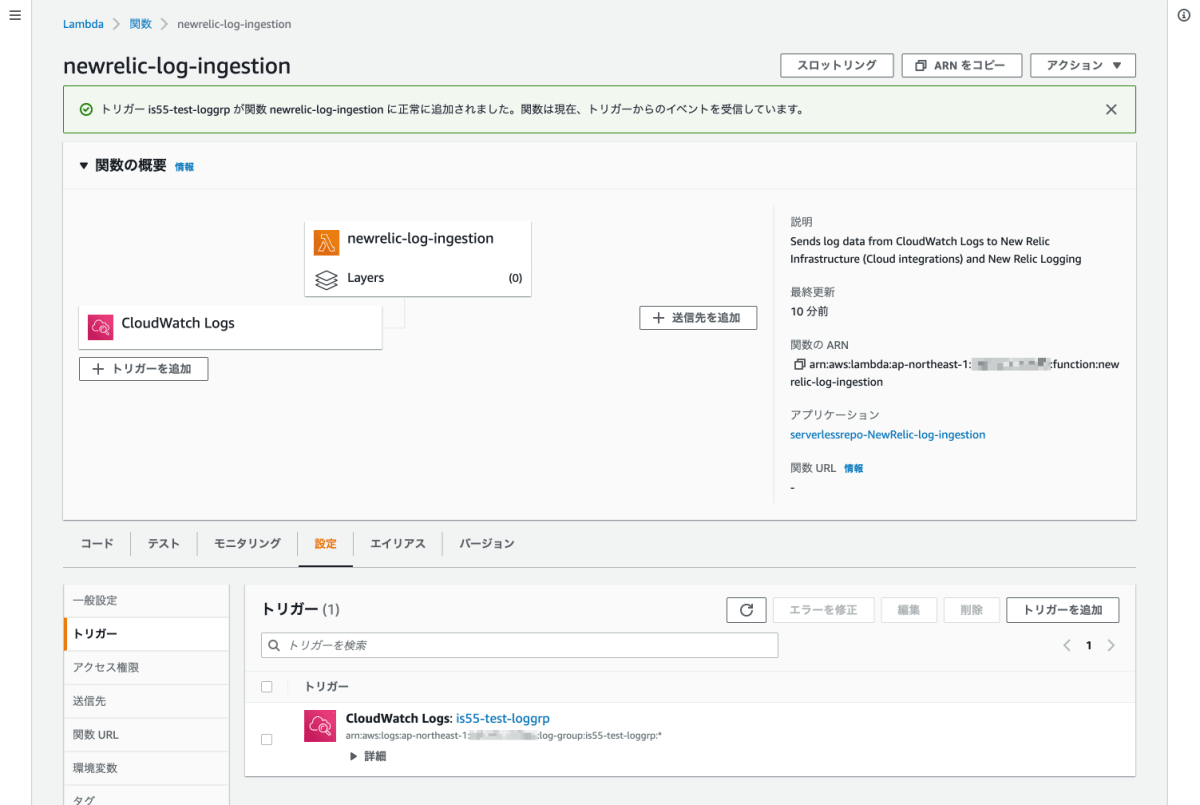The width and height of the screenshot is (1200, 805).
Task: Focus the トリガーを検索 search field
Action: 519,645
